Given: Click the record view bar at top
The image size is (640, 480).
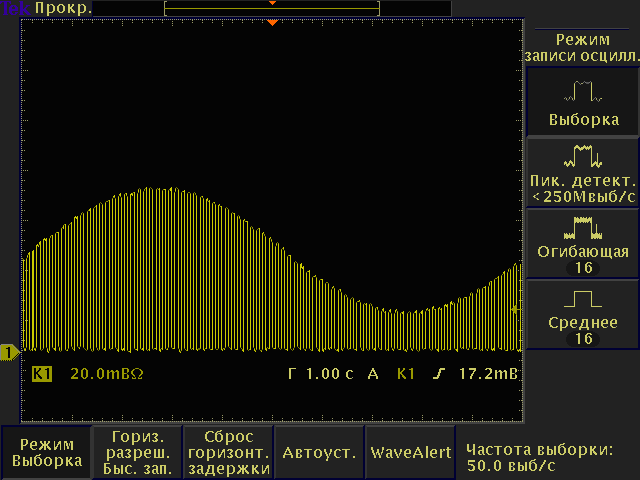Looking at the screenshot, I should [x=272, y=8].
